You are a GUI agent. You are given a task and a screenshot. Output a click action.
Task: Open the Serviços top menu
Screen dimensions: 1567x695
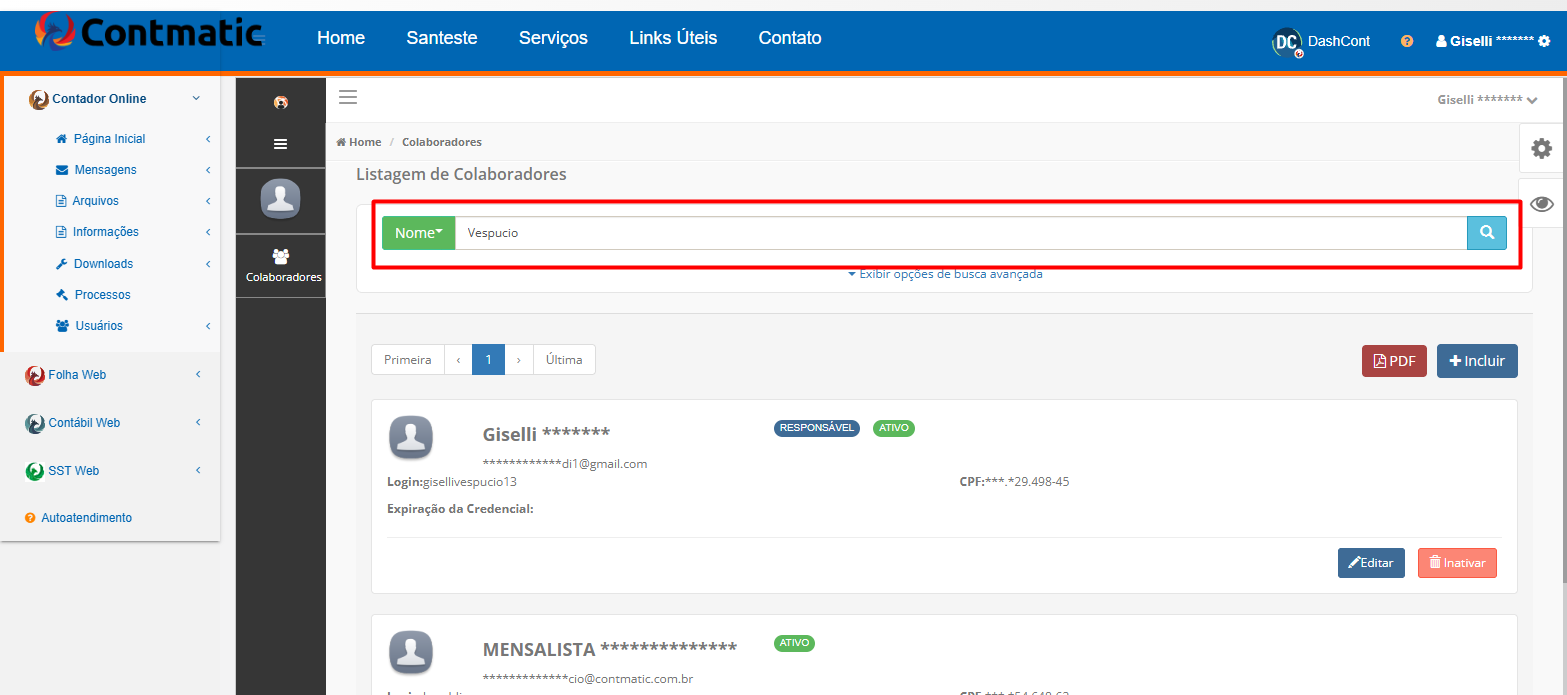(x=553, y=38)
